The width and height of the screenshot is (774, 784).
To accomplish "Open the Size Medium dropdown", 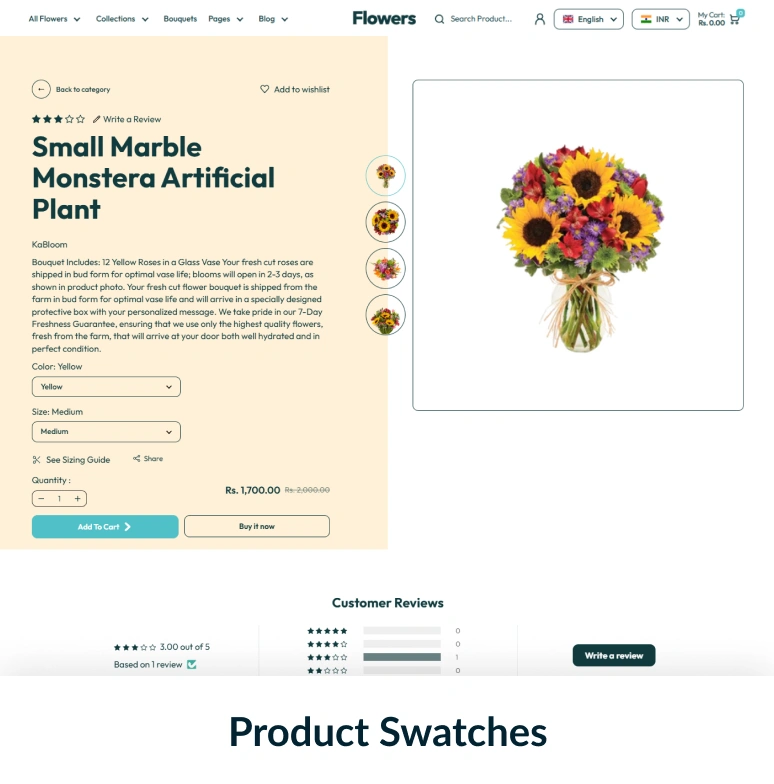I will [x=106, y=432].
